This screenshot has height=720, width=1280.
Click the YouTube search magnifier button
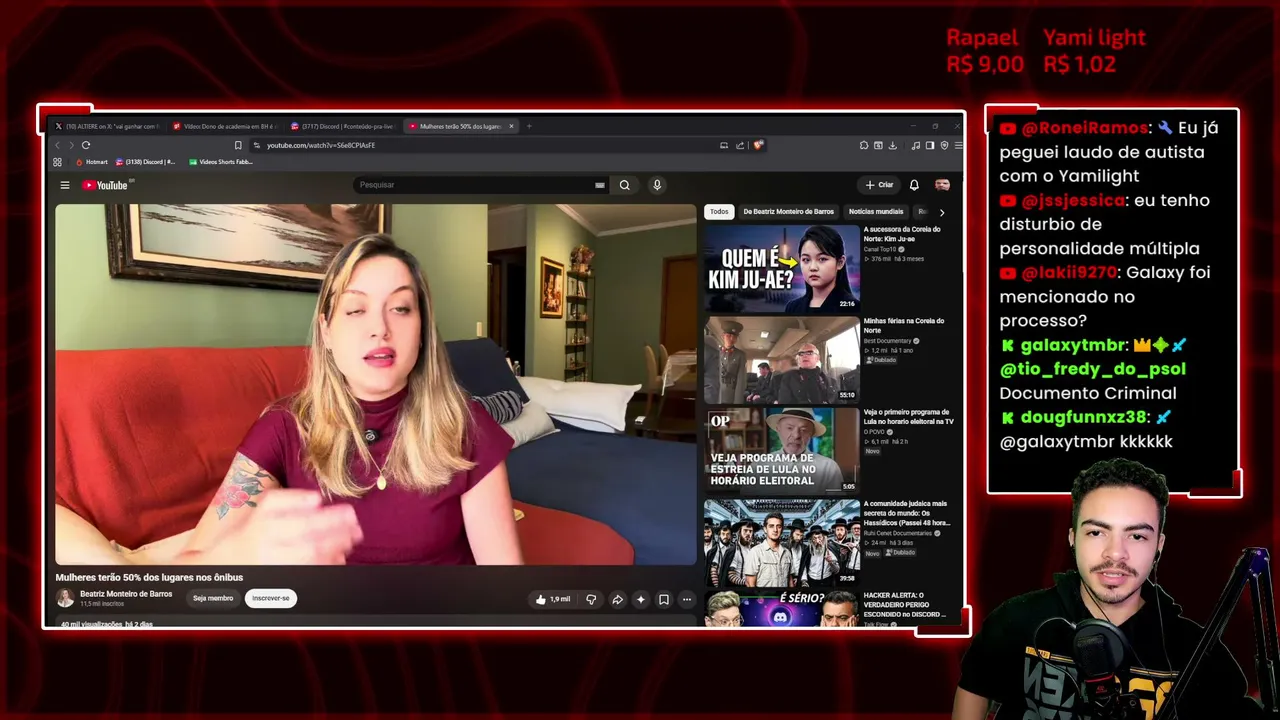pos(624,185)
